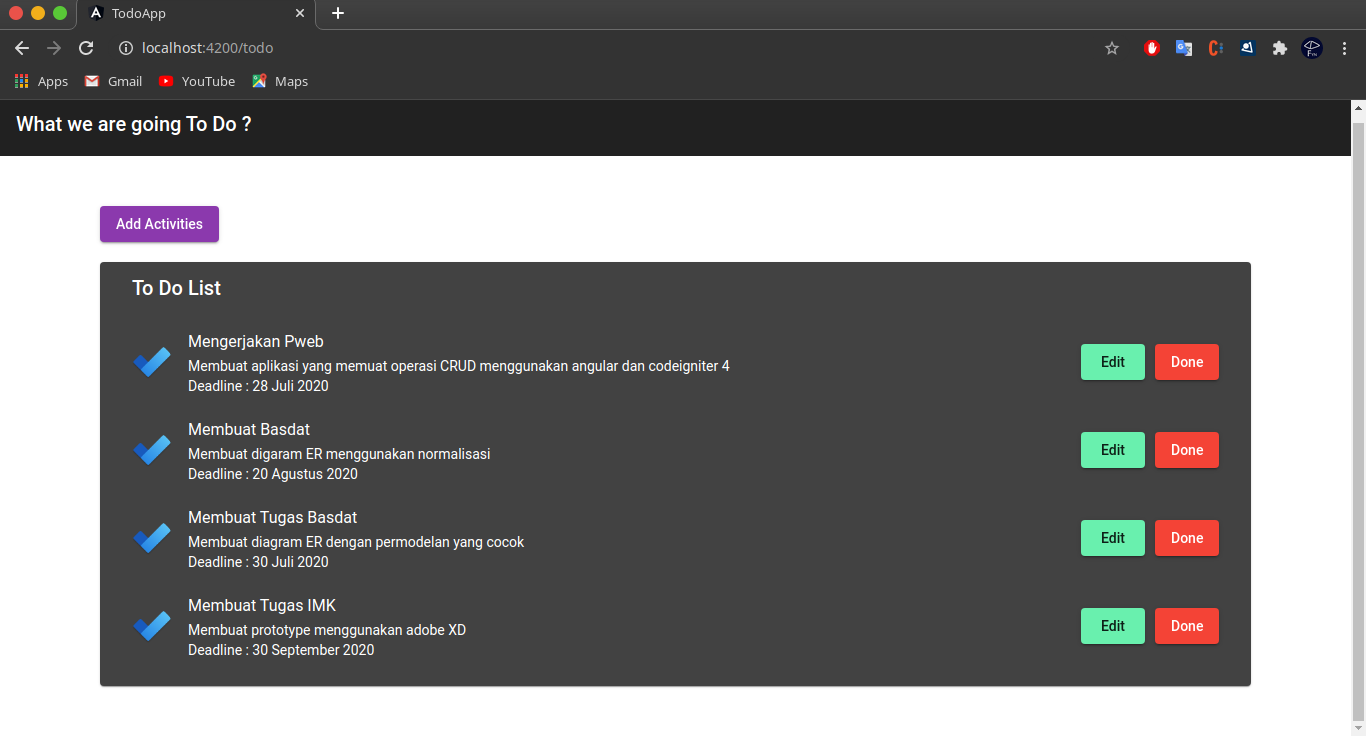The width and height of the screenshot is (1366, 736).
Task: Click the 'Membuat Tugas Basdat' title
Action: pos(272,518)
